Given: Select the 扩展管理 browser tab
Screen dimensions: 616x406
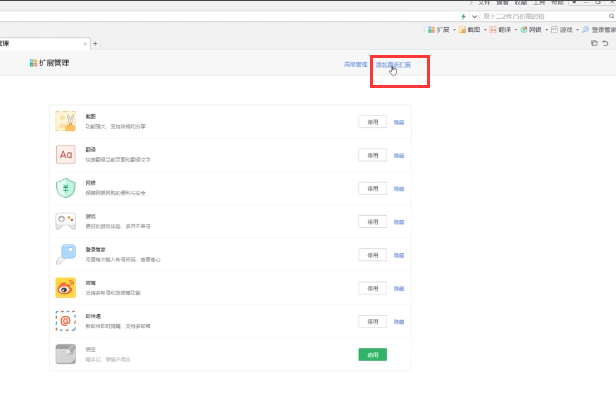Looking at the screenshot, I should 43,44.
